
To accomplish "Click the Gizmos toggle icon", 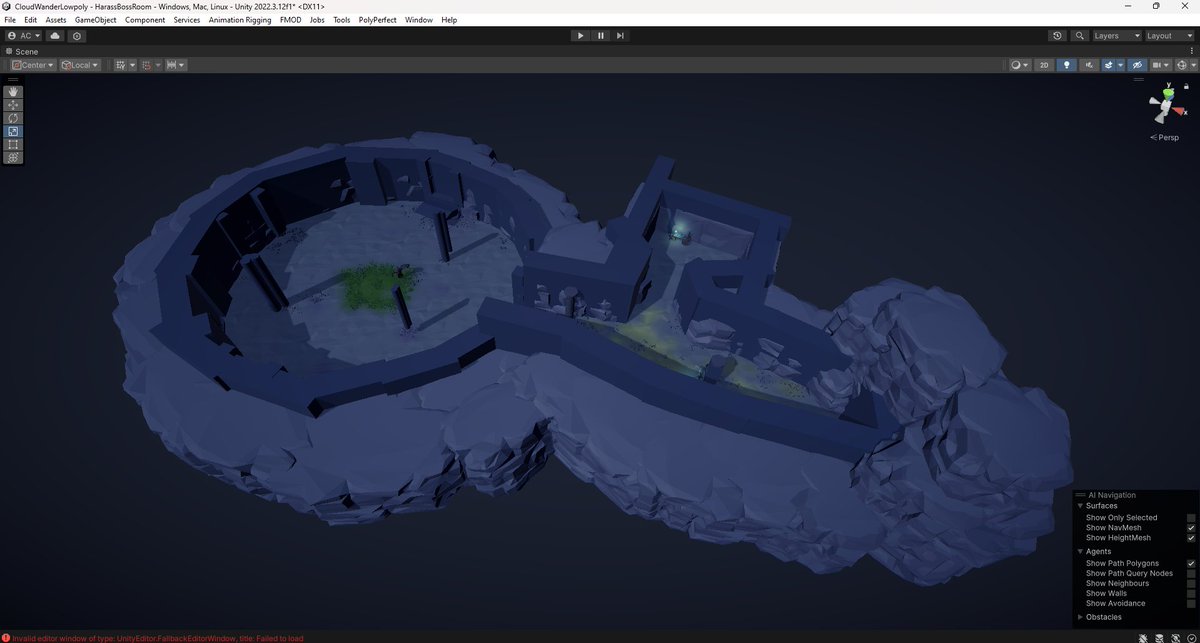I will coord(1181,65).
